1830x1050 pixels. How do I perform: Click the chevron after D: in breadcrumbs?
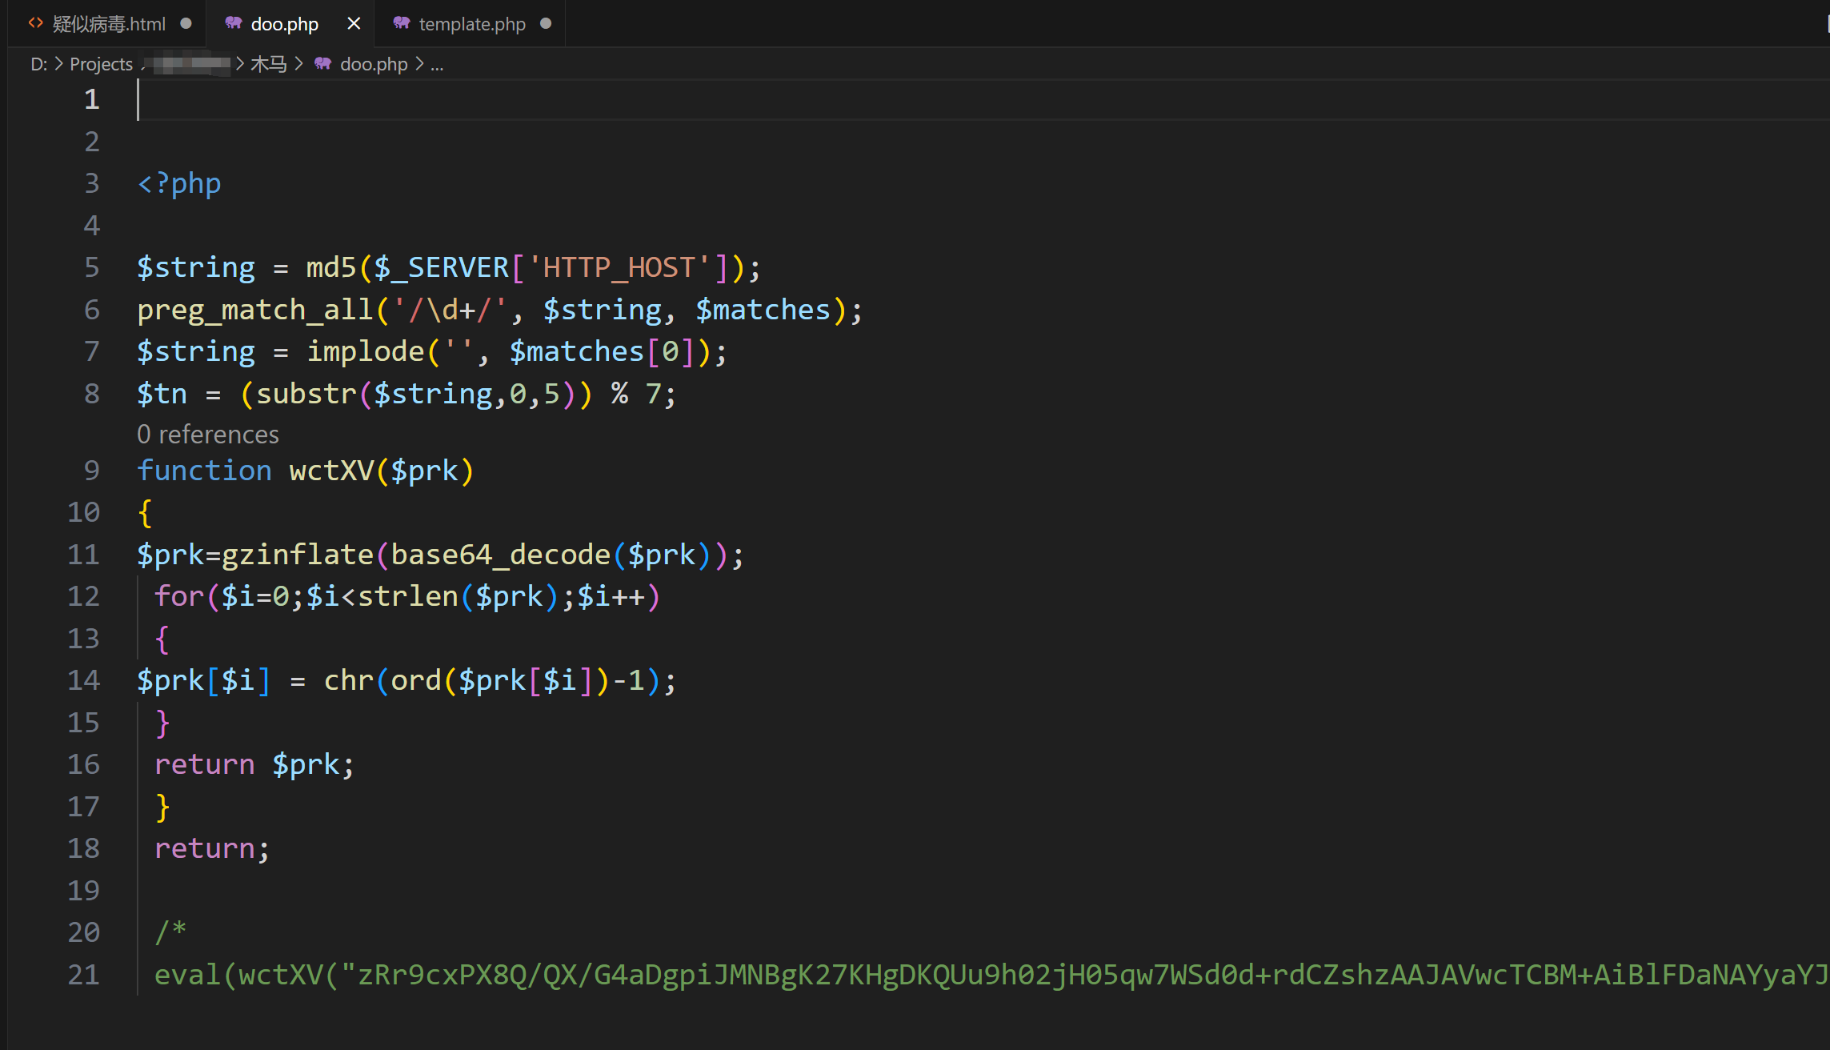(x=59, y=64)
